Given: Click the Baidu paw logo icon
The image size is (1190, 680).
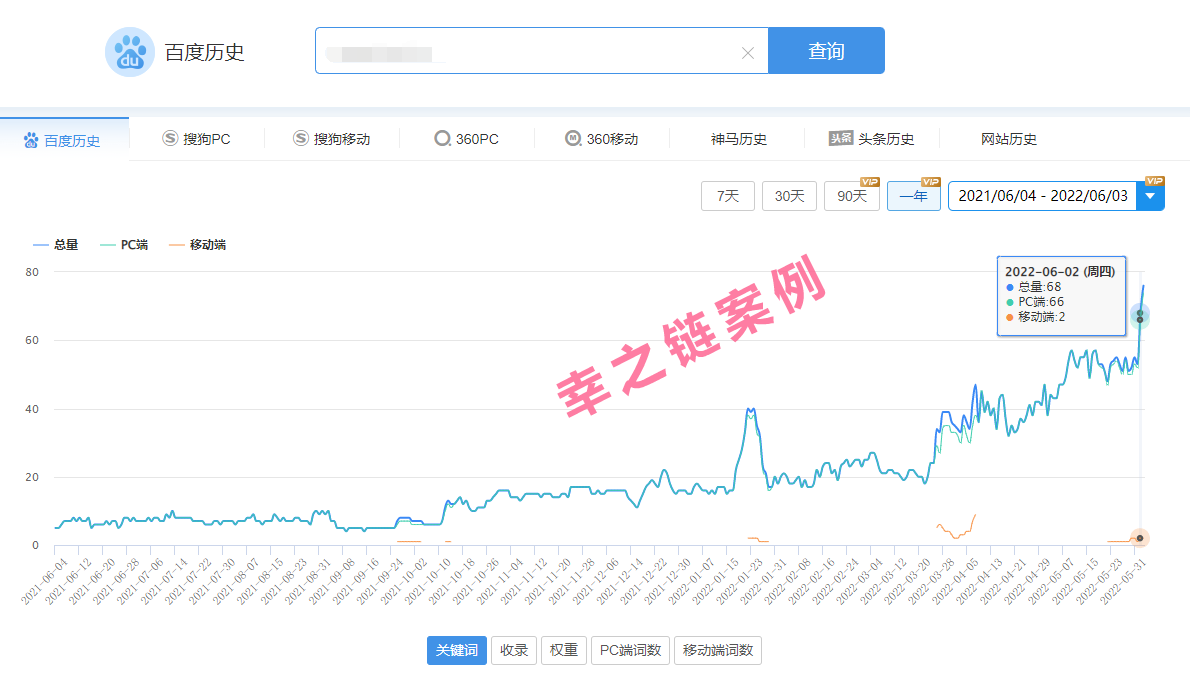Looking at the screenshot, I should click(130, 52).
